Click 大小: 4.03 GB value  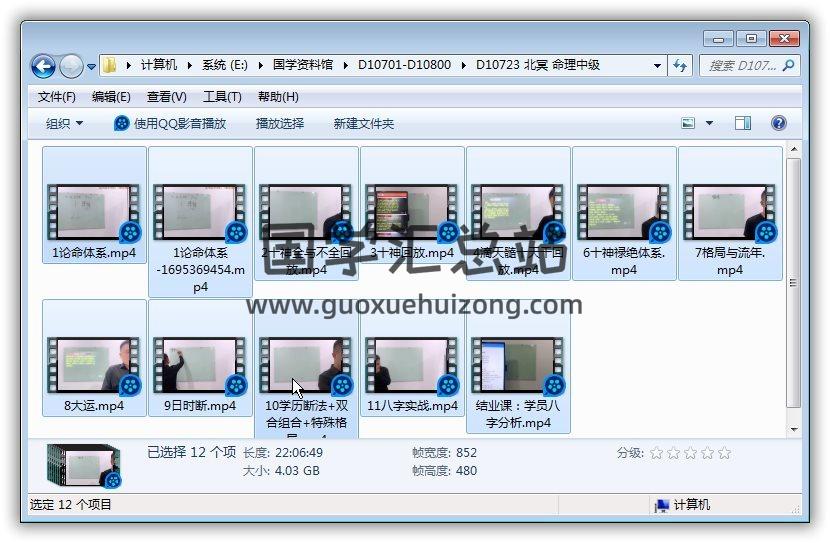(x=297, y=471)
